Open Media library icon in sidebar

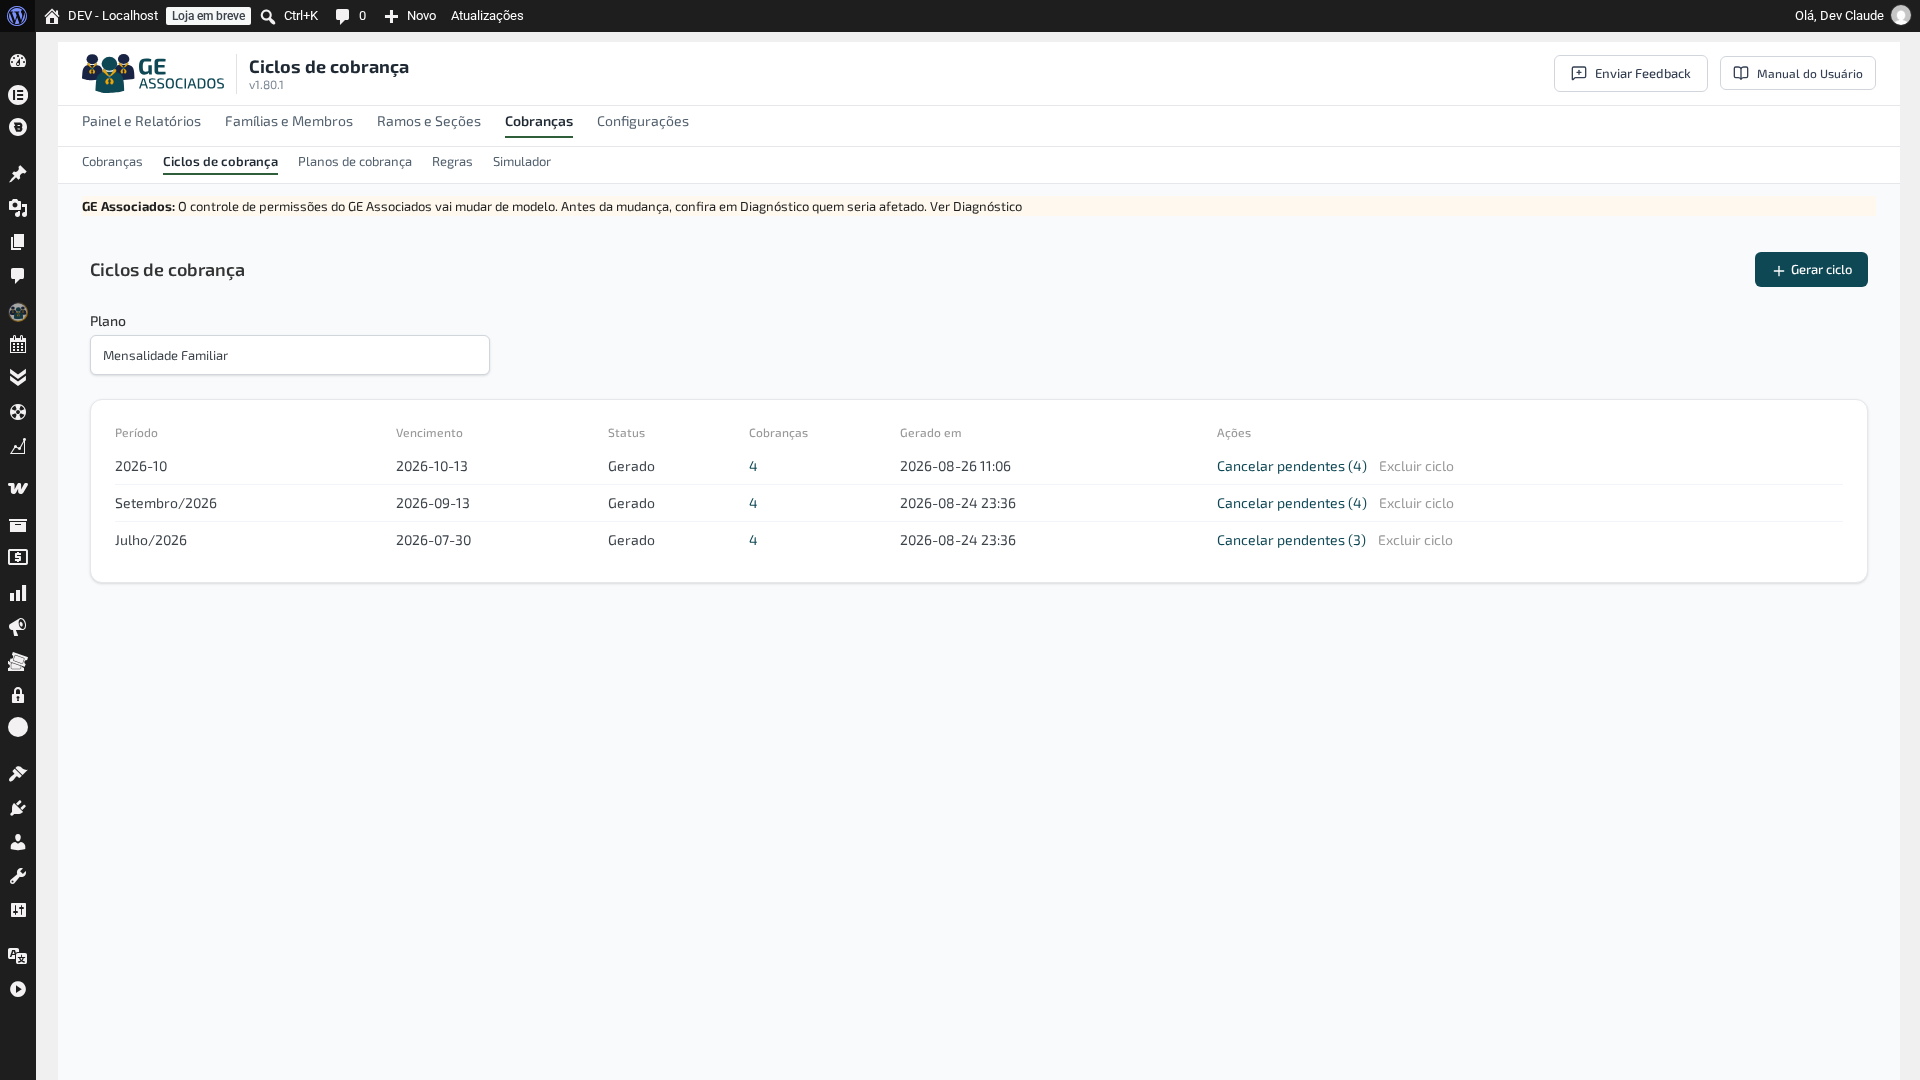click(x=18, y=208)
